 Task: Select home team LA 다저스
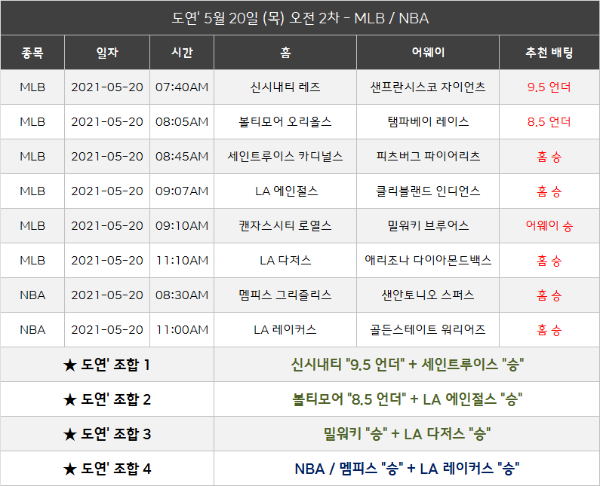[285, 261]
